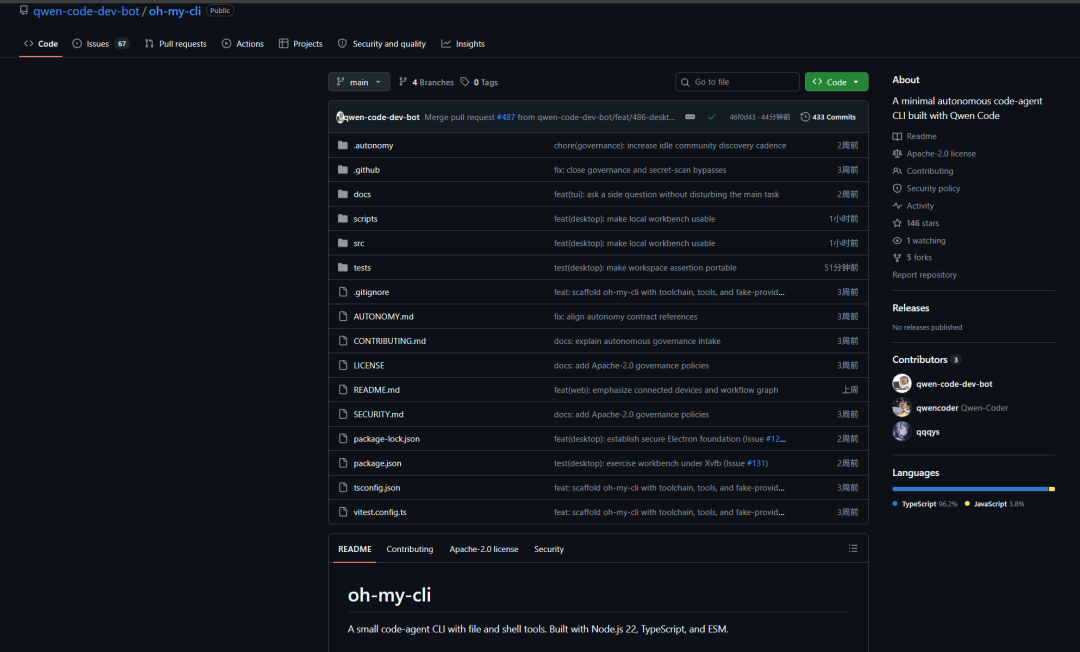The image size is (1080, 652).
Task: Open AUTONOMY.md file
Action: [x=384, y=317]
